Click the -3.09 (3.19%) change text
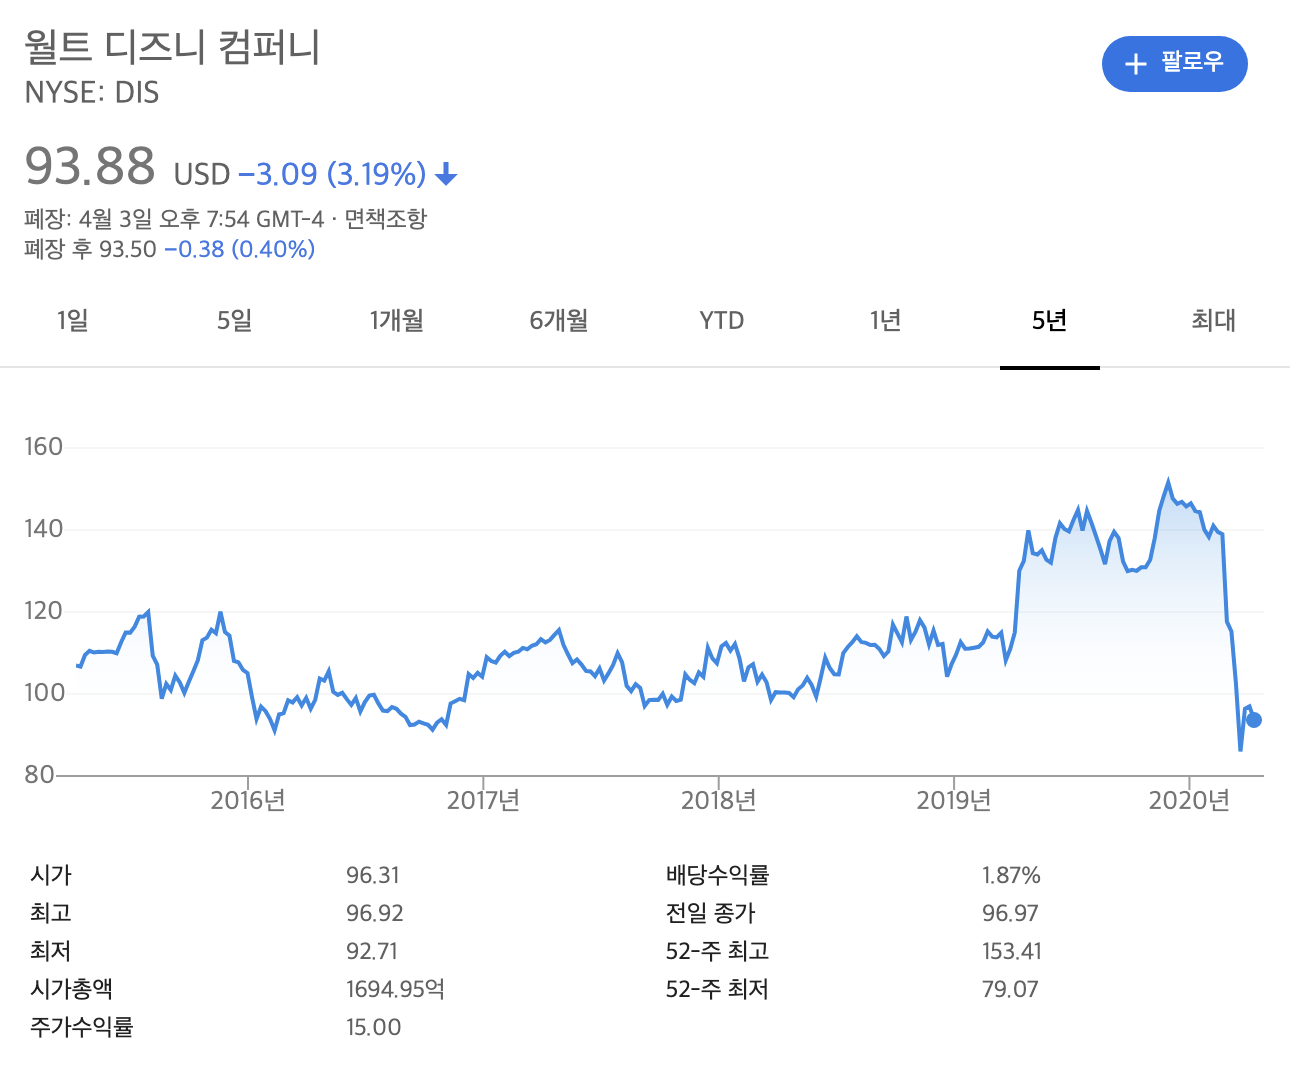Viewport: 1290px width, 1068px height. click(333, 175)
